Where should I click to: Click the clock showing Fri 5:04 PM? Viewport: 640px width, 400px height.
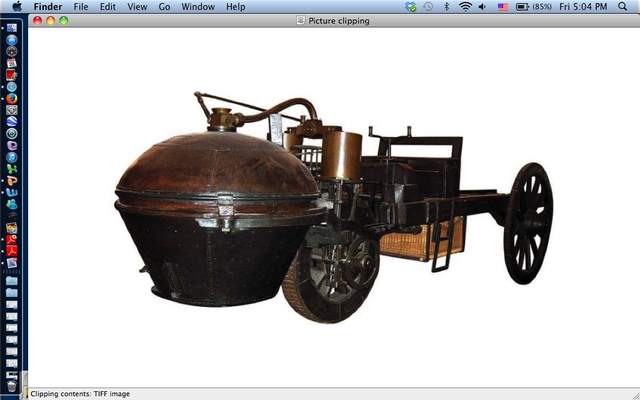pos(583,7)
